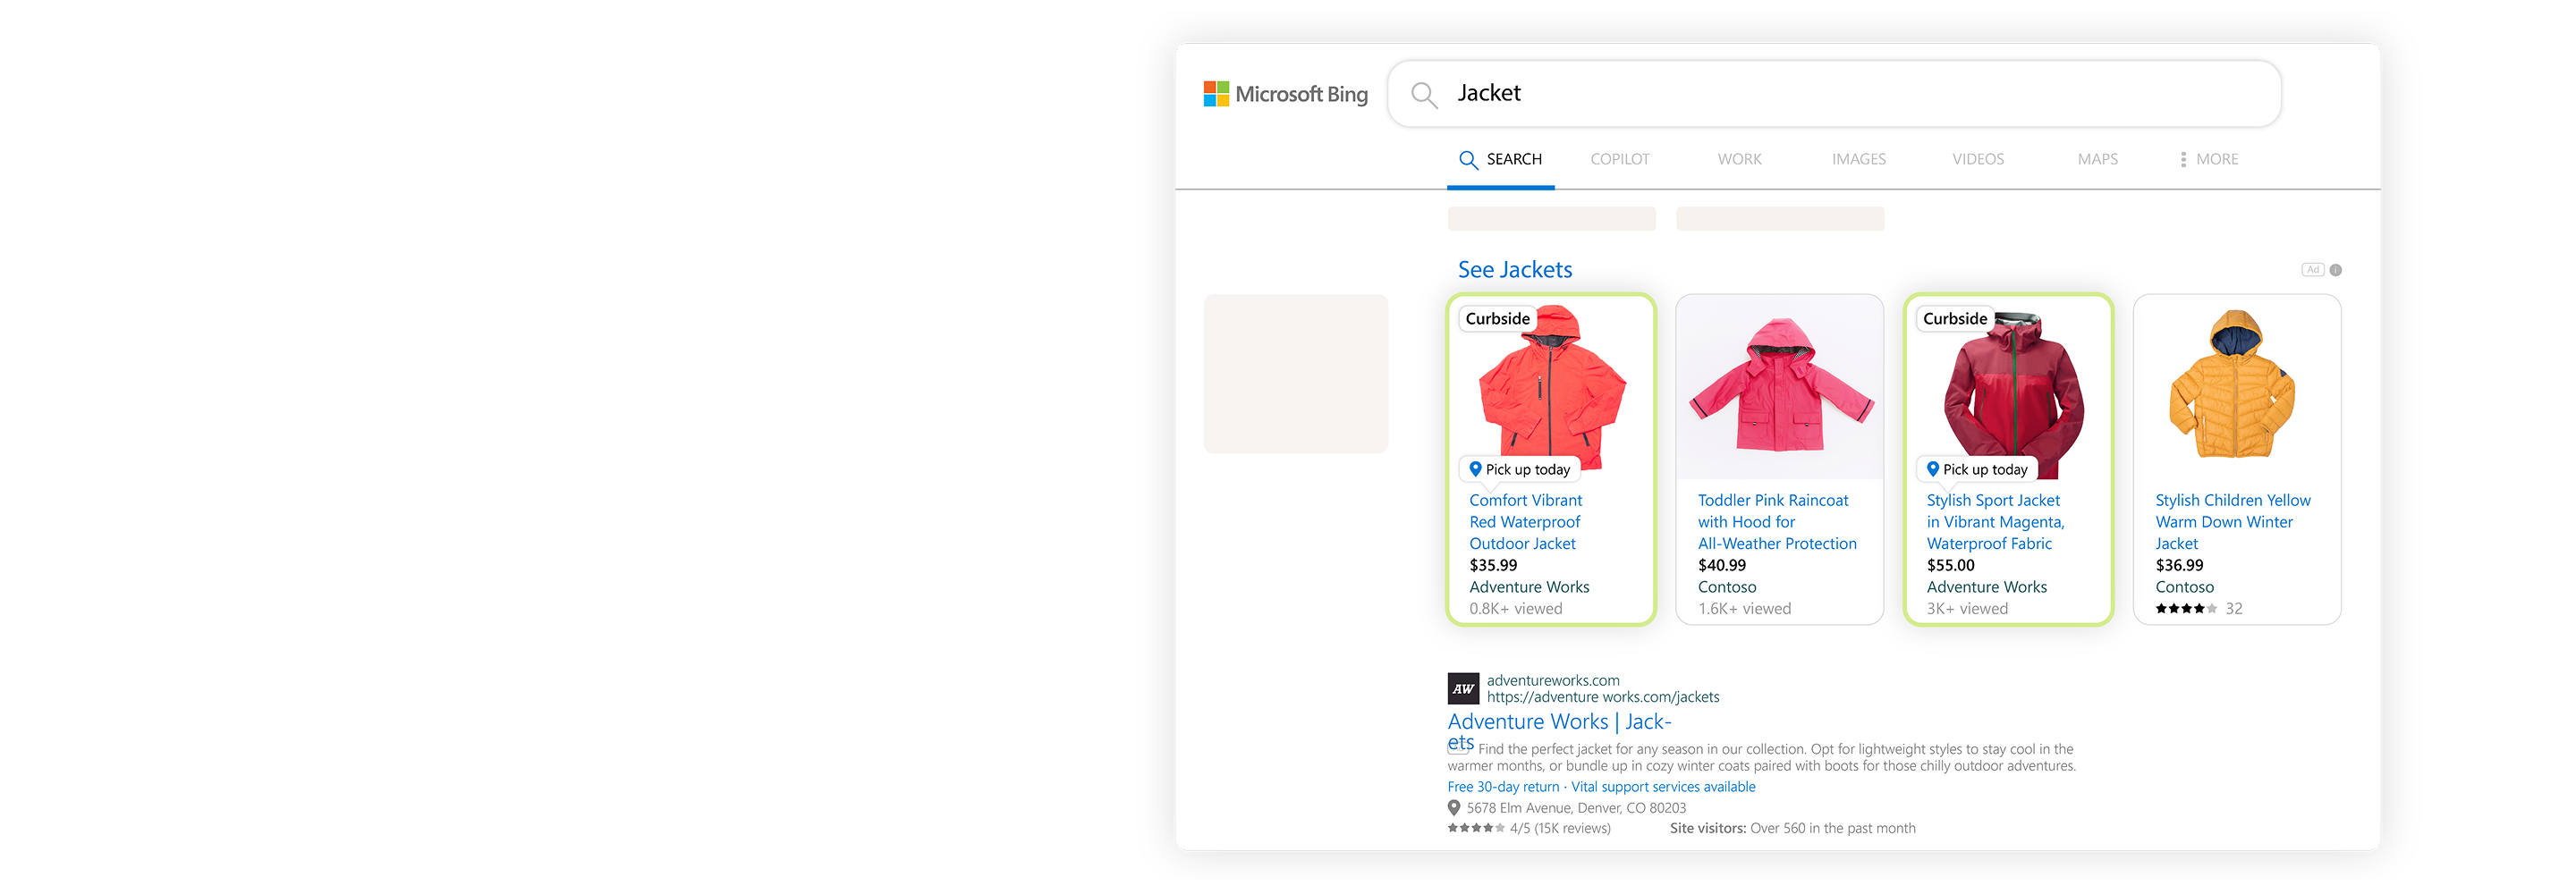Screen dimensions: 2576x894
Task: Open the More options menu
Action: tap(2208, 159)
